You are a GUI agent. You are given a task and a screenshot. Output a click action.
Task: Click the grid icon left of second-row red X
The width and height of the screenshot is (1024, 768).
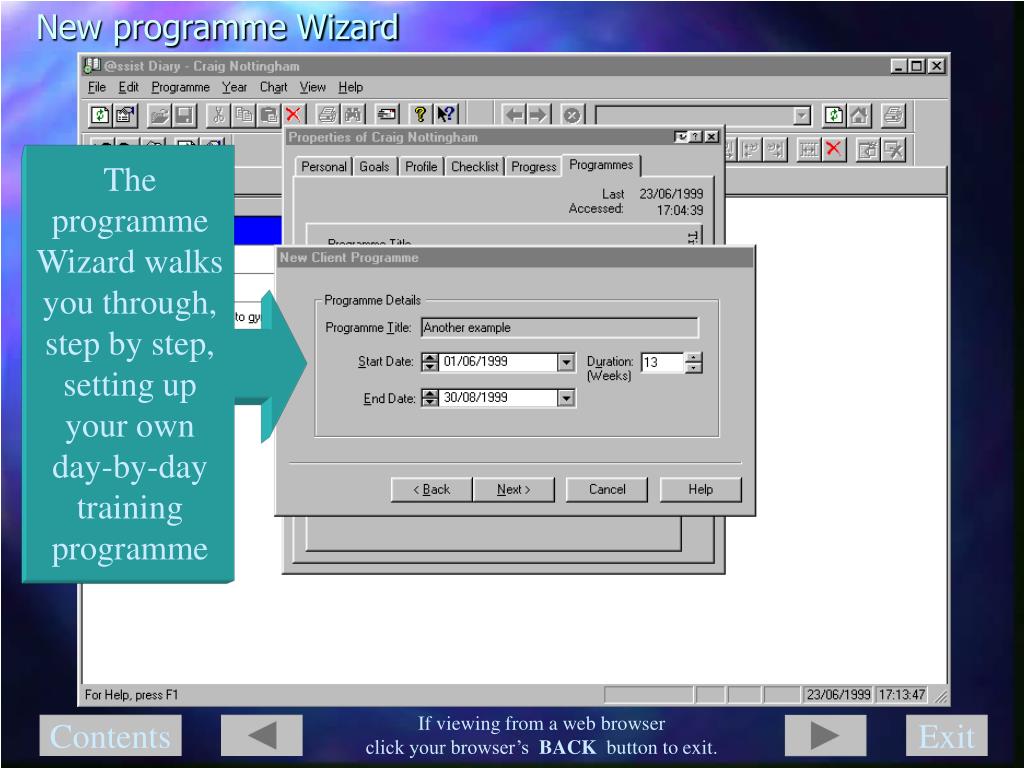808,150
